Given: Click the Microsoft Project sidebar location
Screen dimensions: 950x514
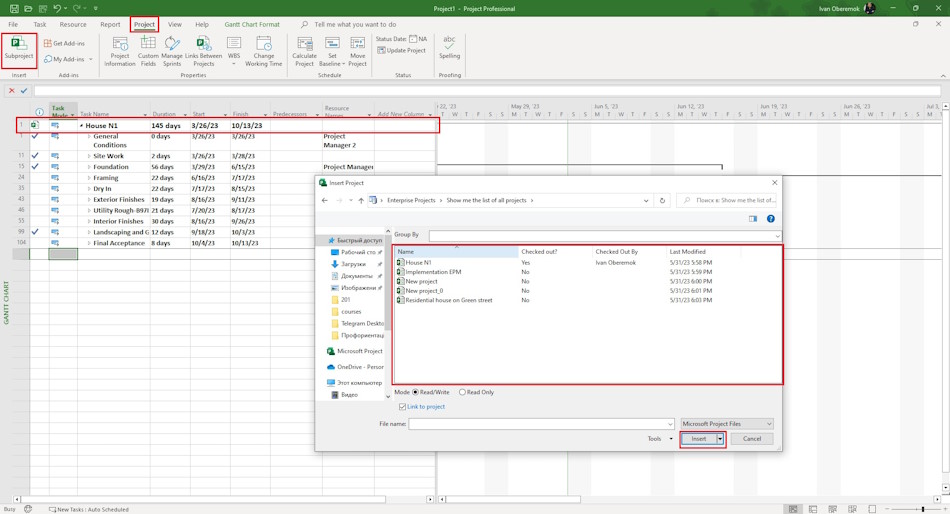Looking at the screenshot, I should click(354, 352).
